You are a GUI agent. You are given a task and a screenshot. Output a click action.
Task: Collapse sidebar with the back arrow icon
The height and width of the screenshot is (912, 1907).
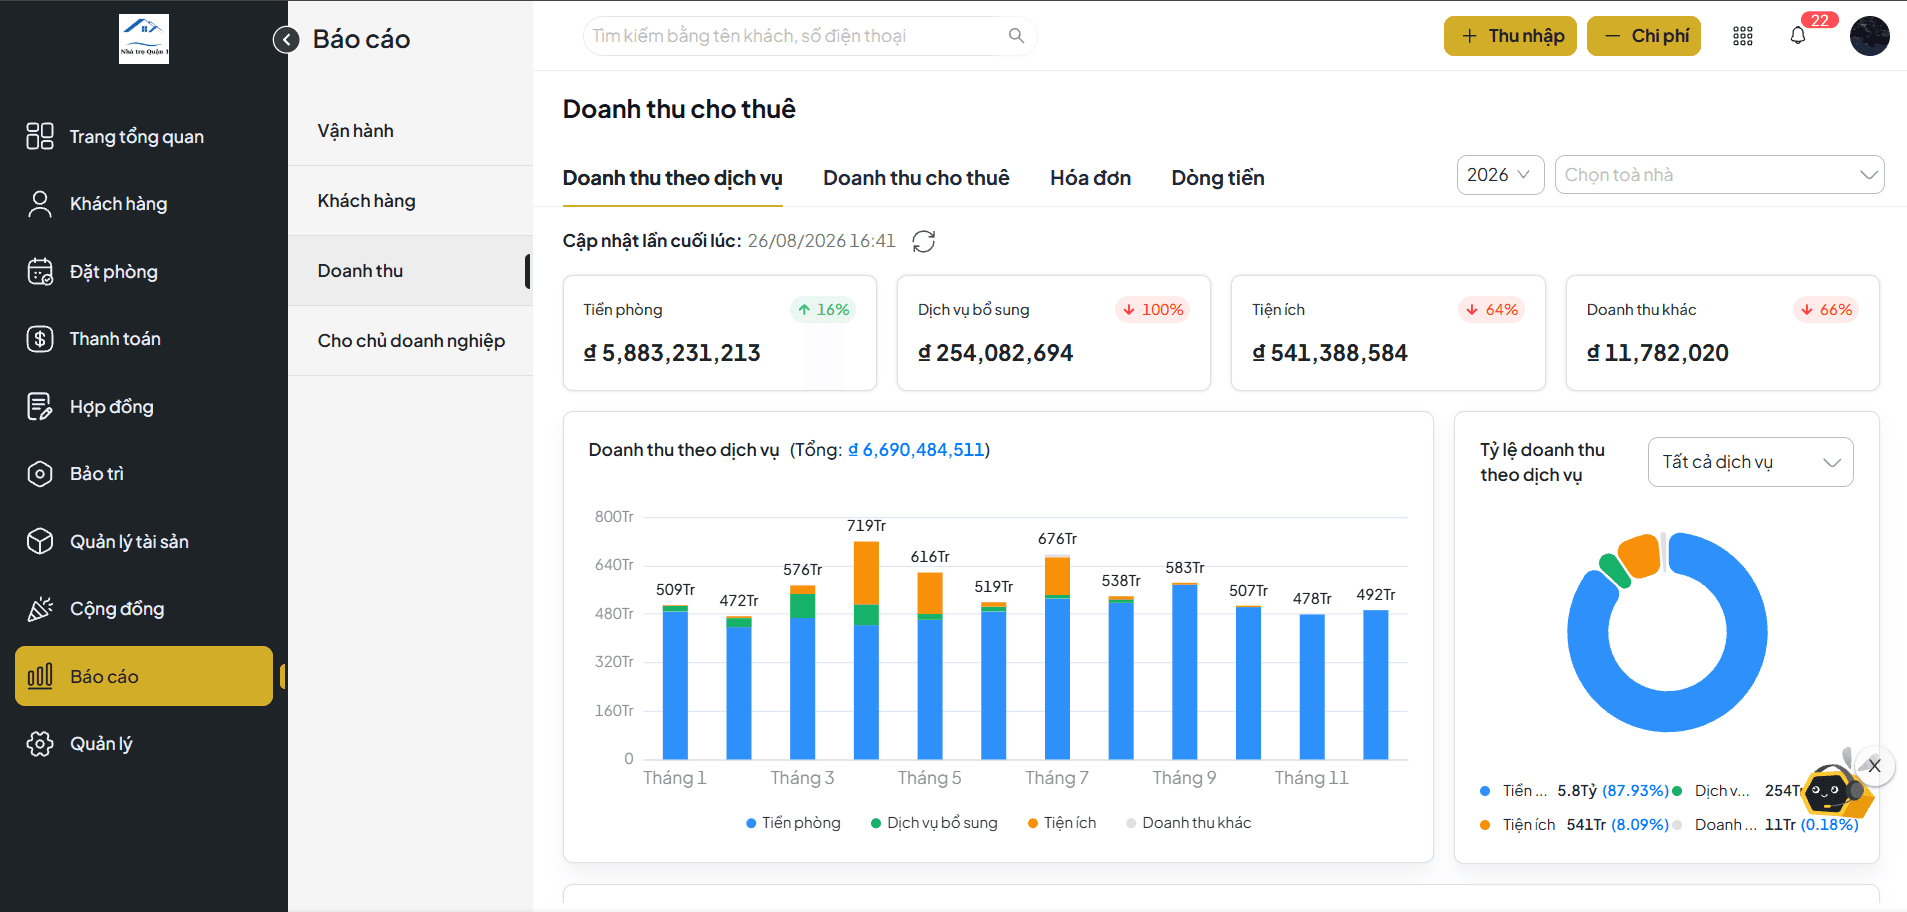click(286, 39)
